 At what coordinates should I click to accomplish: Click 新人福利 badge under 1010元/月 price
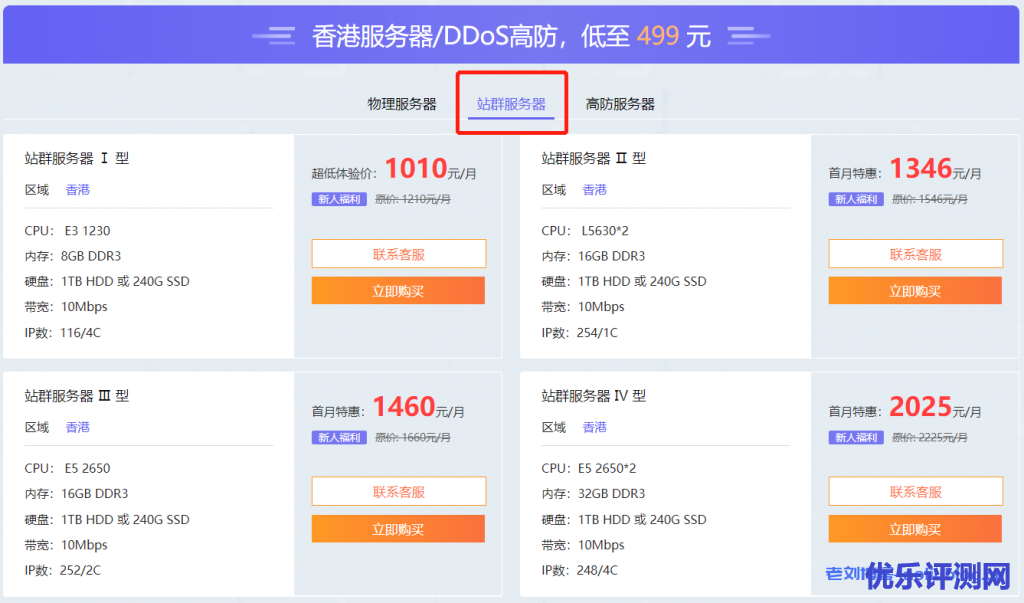pos(340,199)
